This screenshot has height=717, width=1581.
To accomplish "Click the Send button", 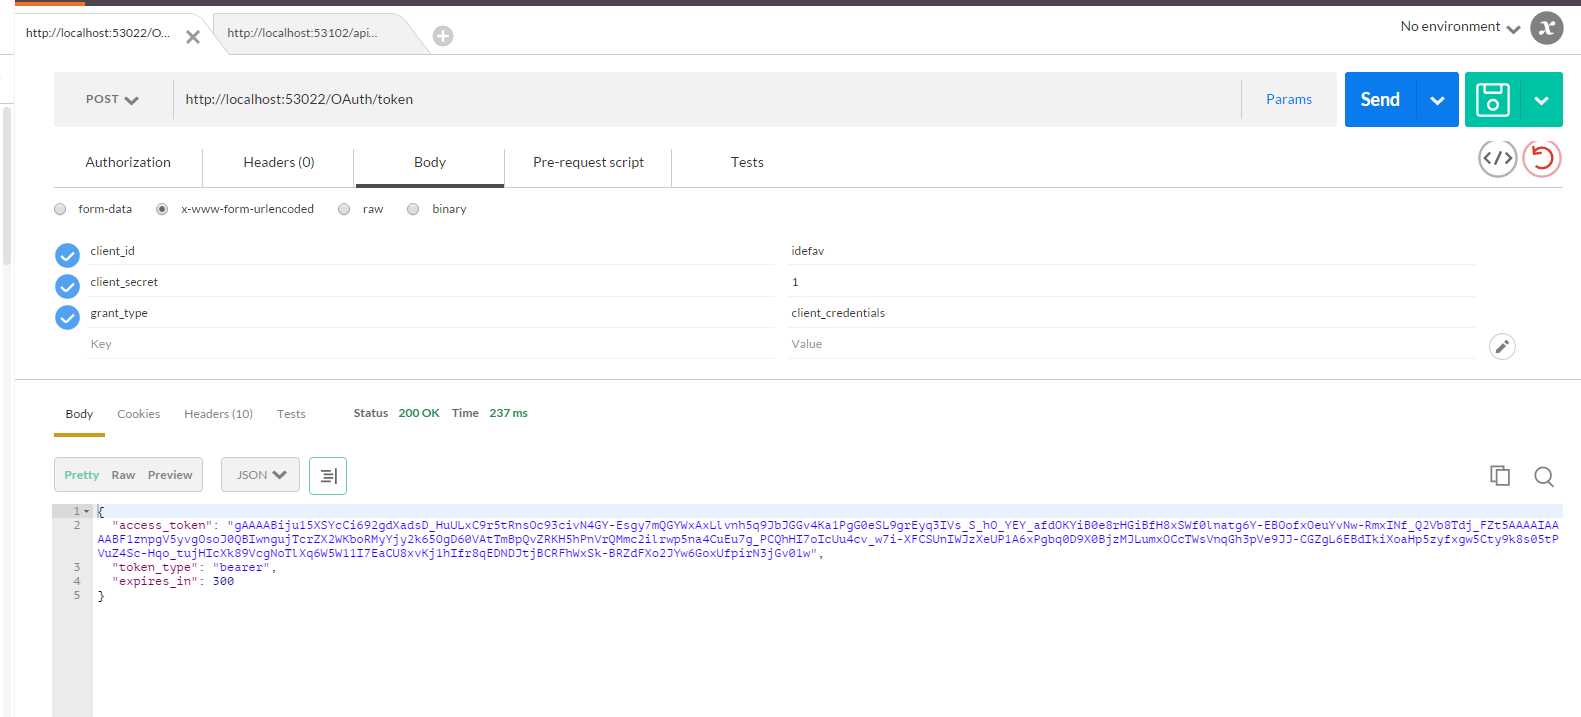I will pyautogui.click(x=1380, y=99).
